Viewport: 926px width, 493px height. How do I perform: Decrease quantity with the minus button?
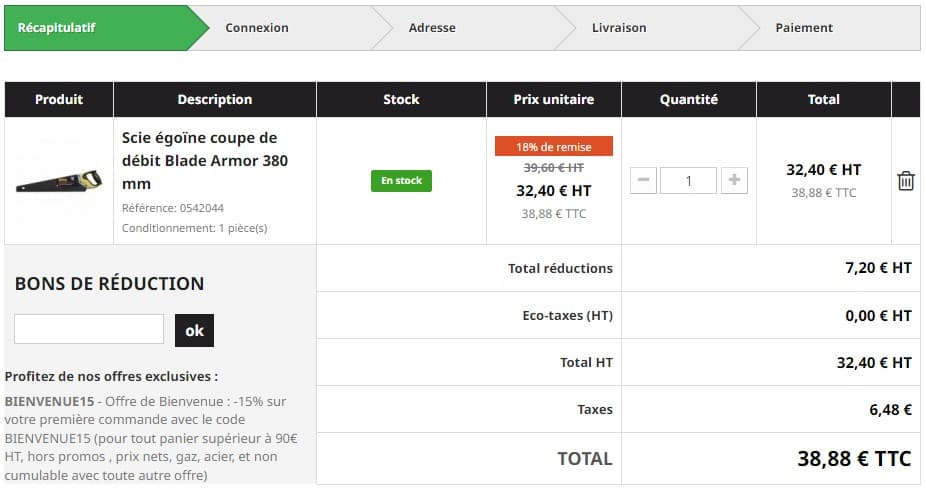644,181
